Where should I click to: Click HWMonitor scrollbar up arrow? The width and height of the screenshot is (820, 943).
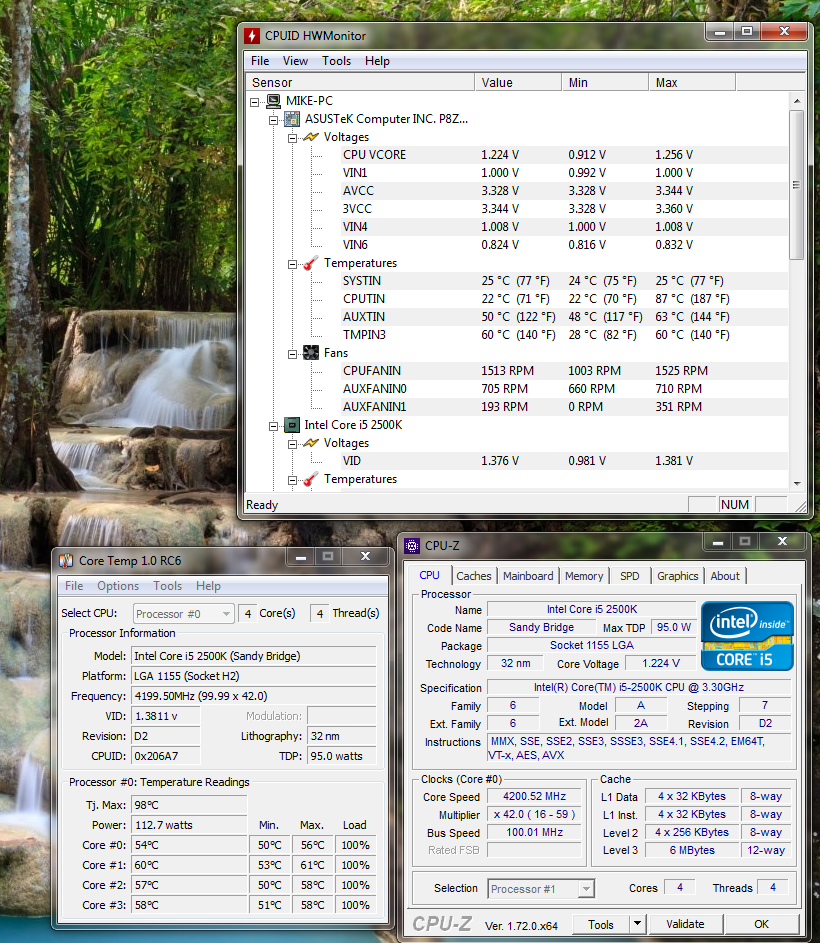797,100
